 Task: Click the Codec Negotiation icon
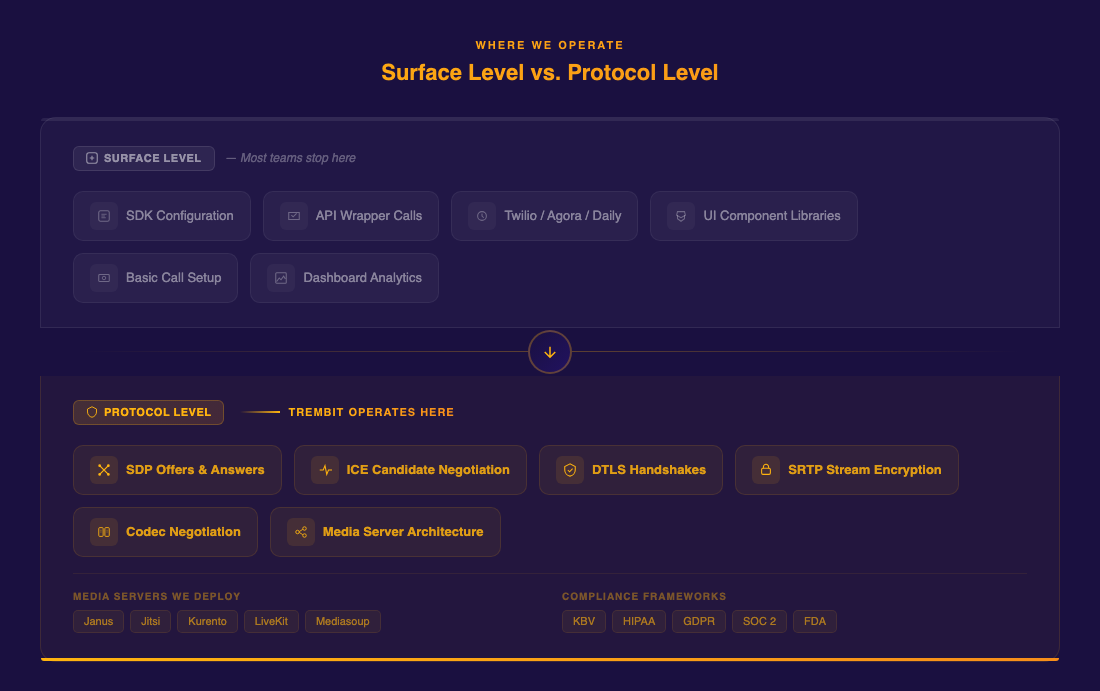(104, 532)
